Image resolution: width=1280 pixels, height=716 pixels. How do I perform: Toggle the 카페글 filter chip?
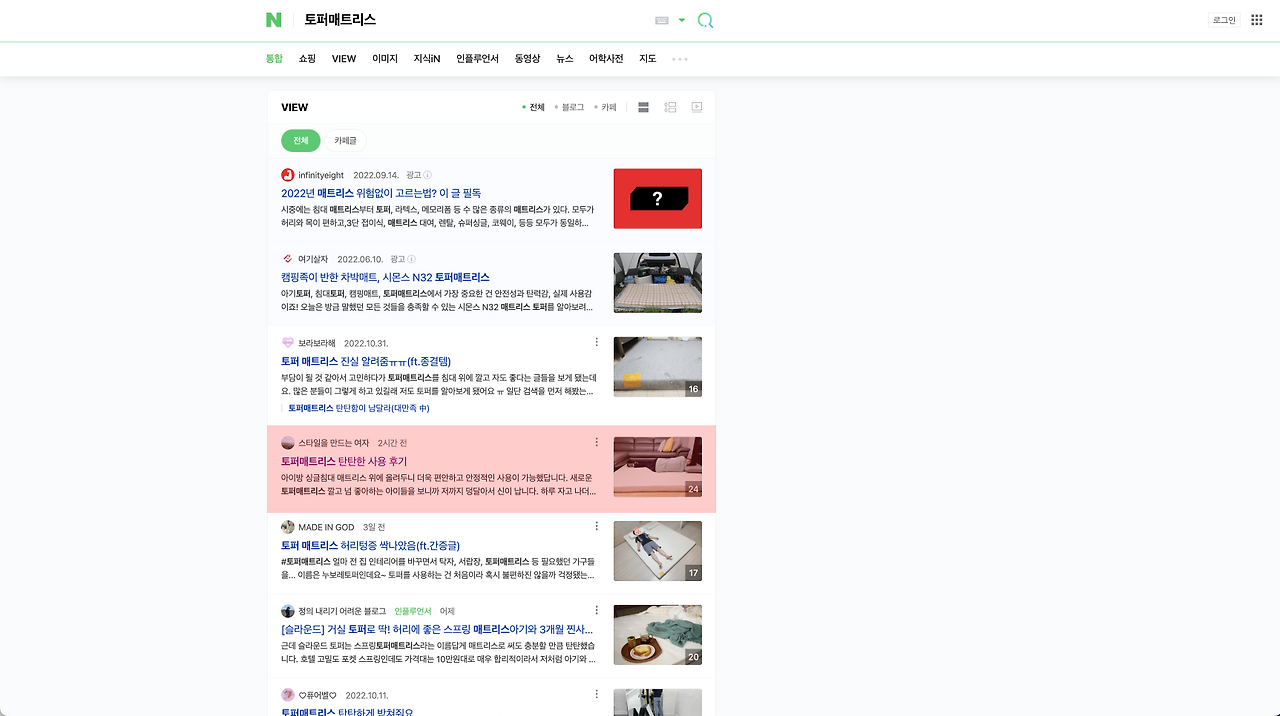click(345, 140)
